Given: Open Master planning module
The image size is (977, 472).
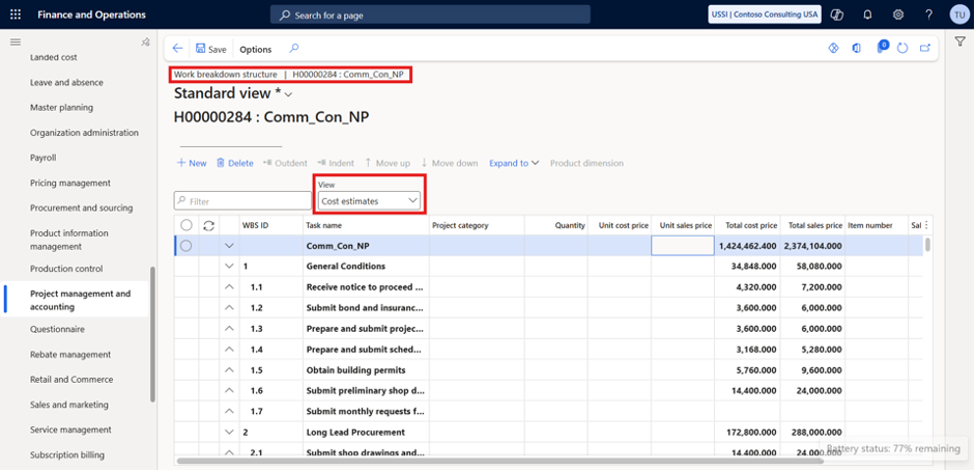Looking at the screenshot, I should tap(62, 108).
